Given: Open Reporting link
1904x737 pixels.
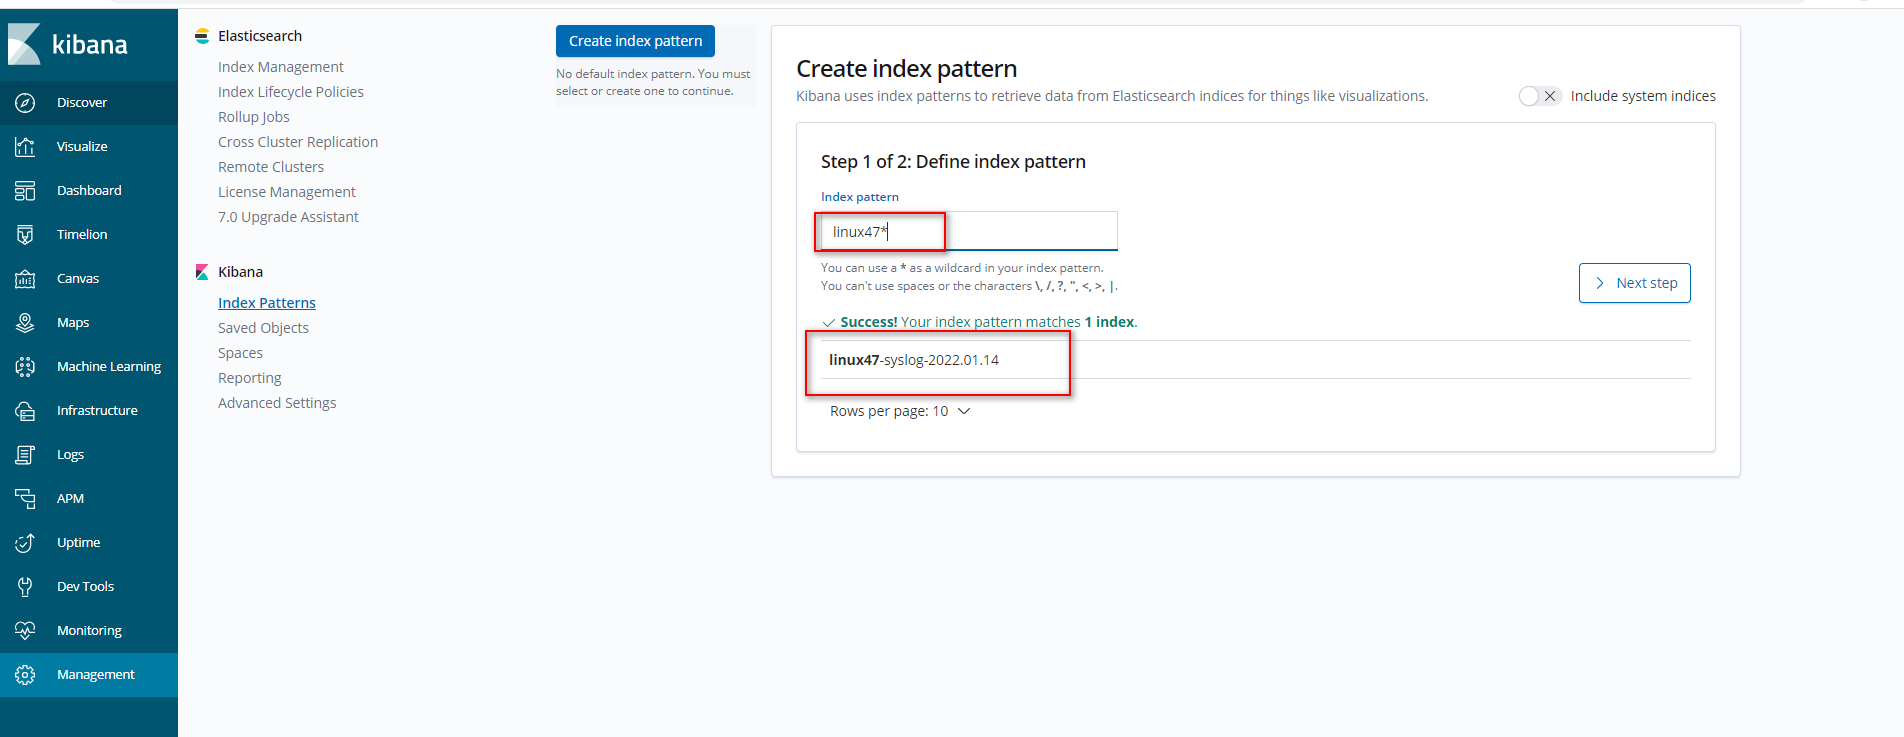Looking at the screenshot, I should (250, 378).
